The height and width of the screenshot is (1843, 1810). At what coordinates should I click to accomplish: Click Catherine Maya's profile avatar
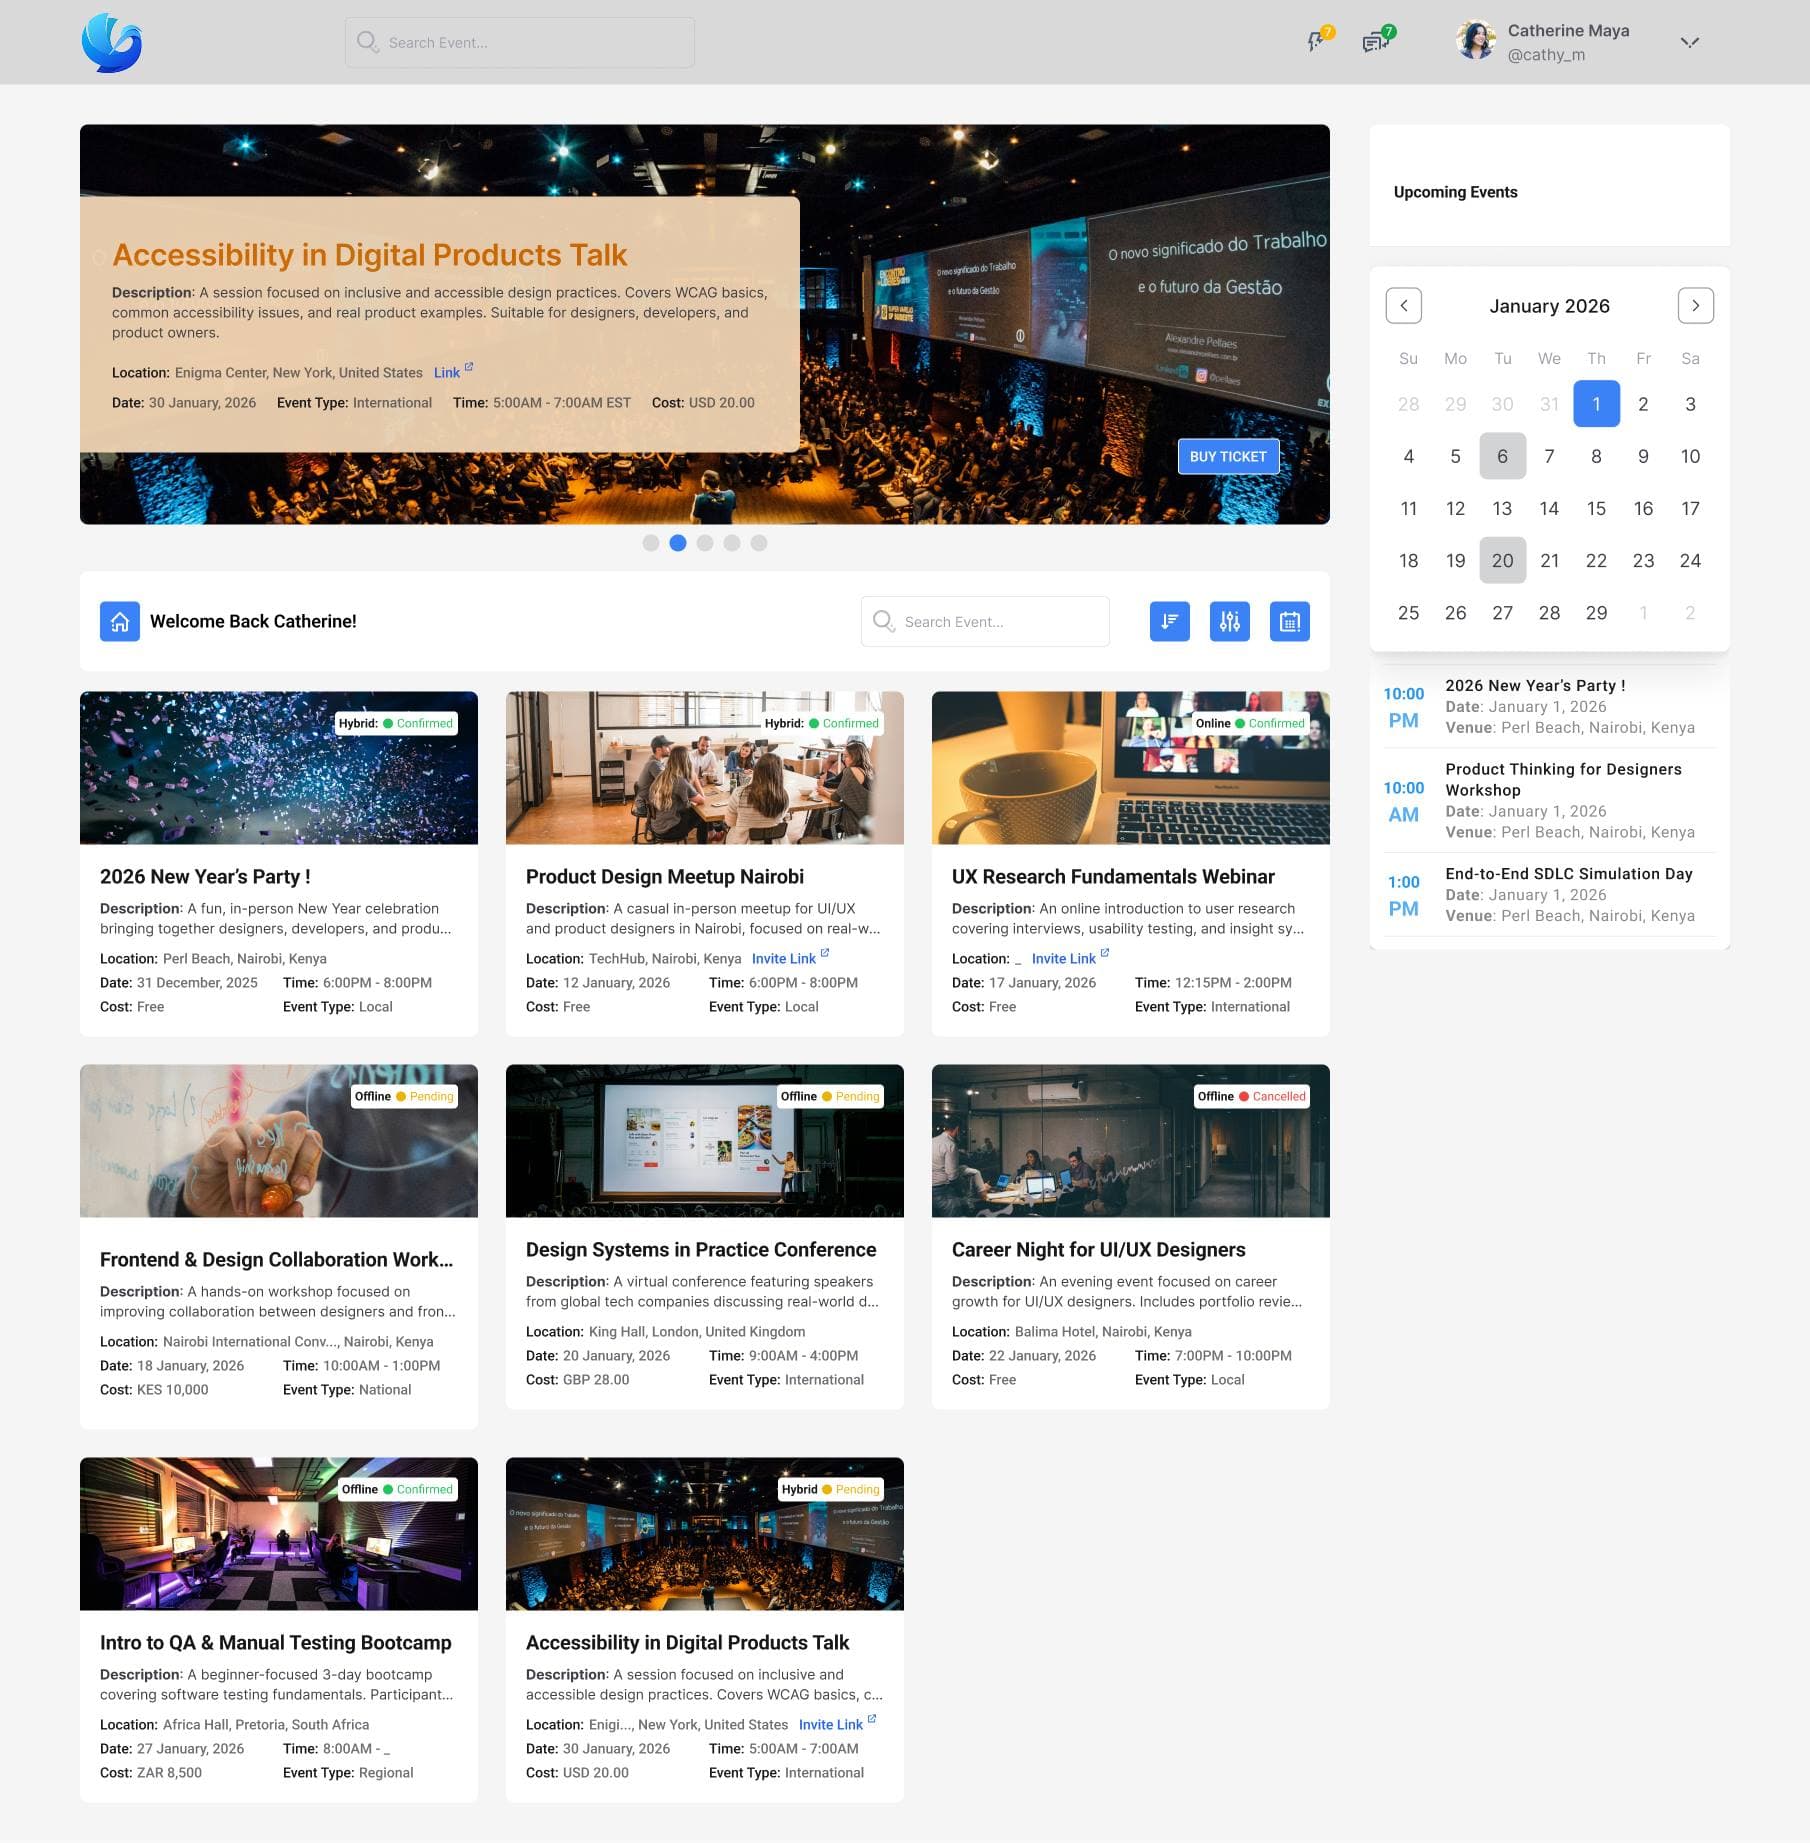(x=1476, y=41)
